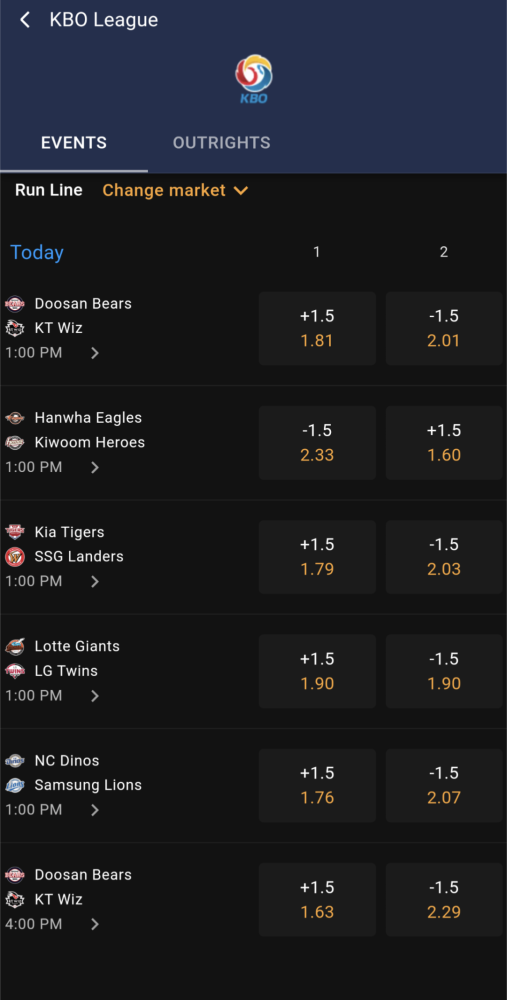Pick the SSG Landers -1.5 odds 2.03
507x1000 pixels.
444,557
